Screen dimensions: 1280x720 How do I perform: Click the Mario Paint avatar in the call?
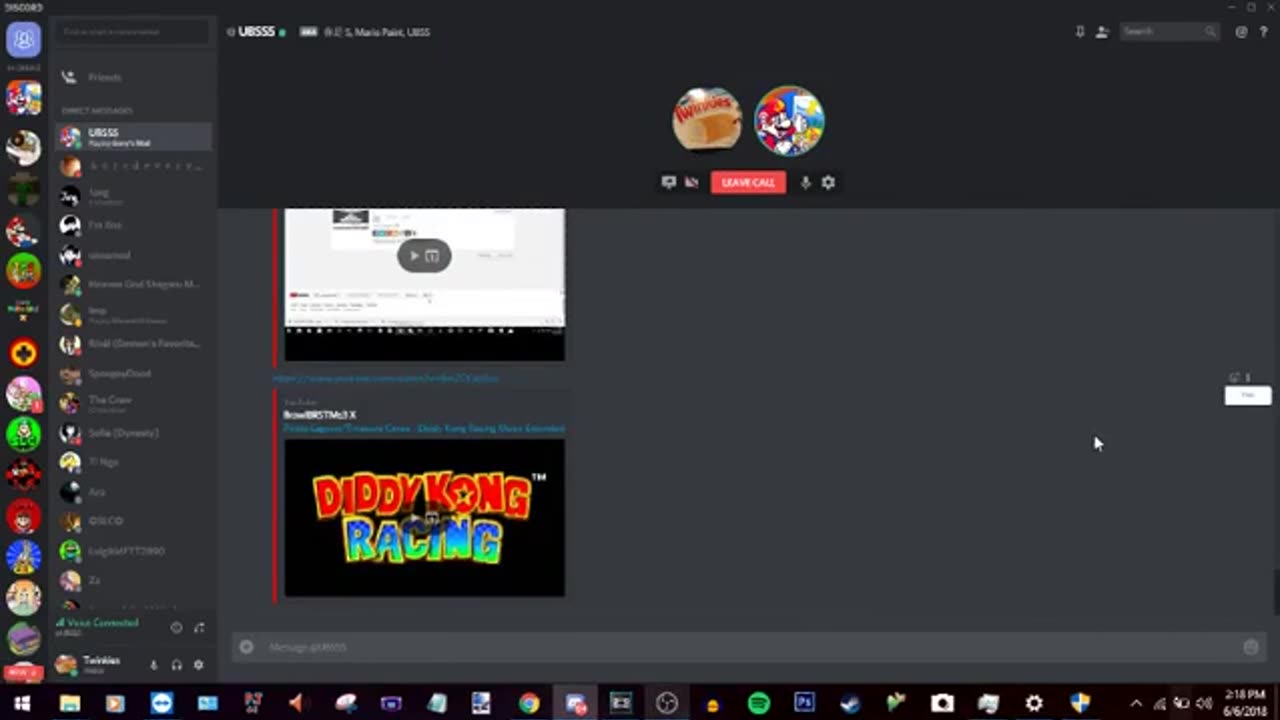789,121
